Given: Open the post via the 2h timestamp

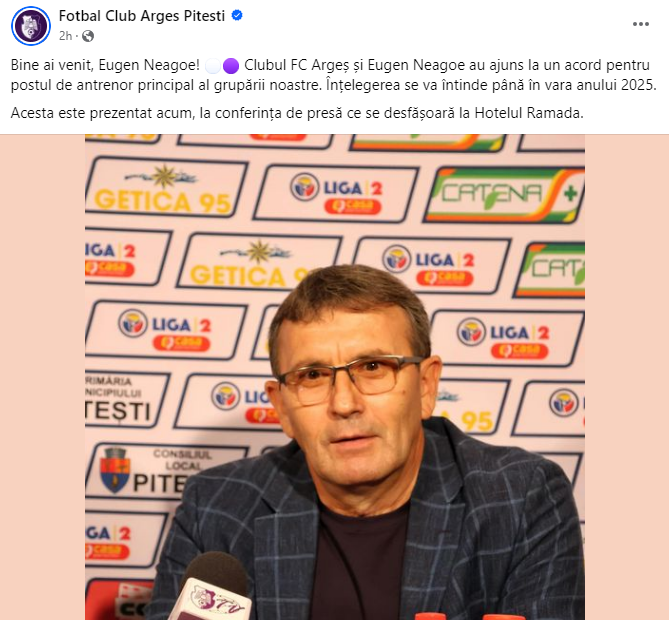Looking at the screenshot, I should (x=65, y=36).
